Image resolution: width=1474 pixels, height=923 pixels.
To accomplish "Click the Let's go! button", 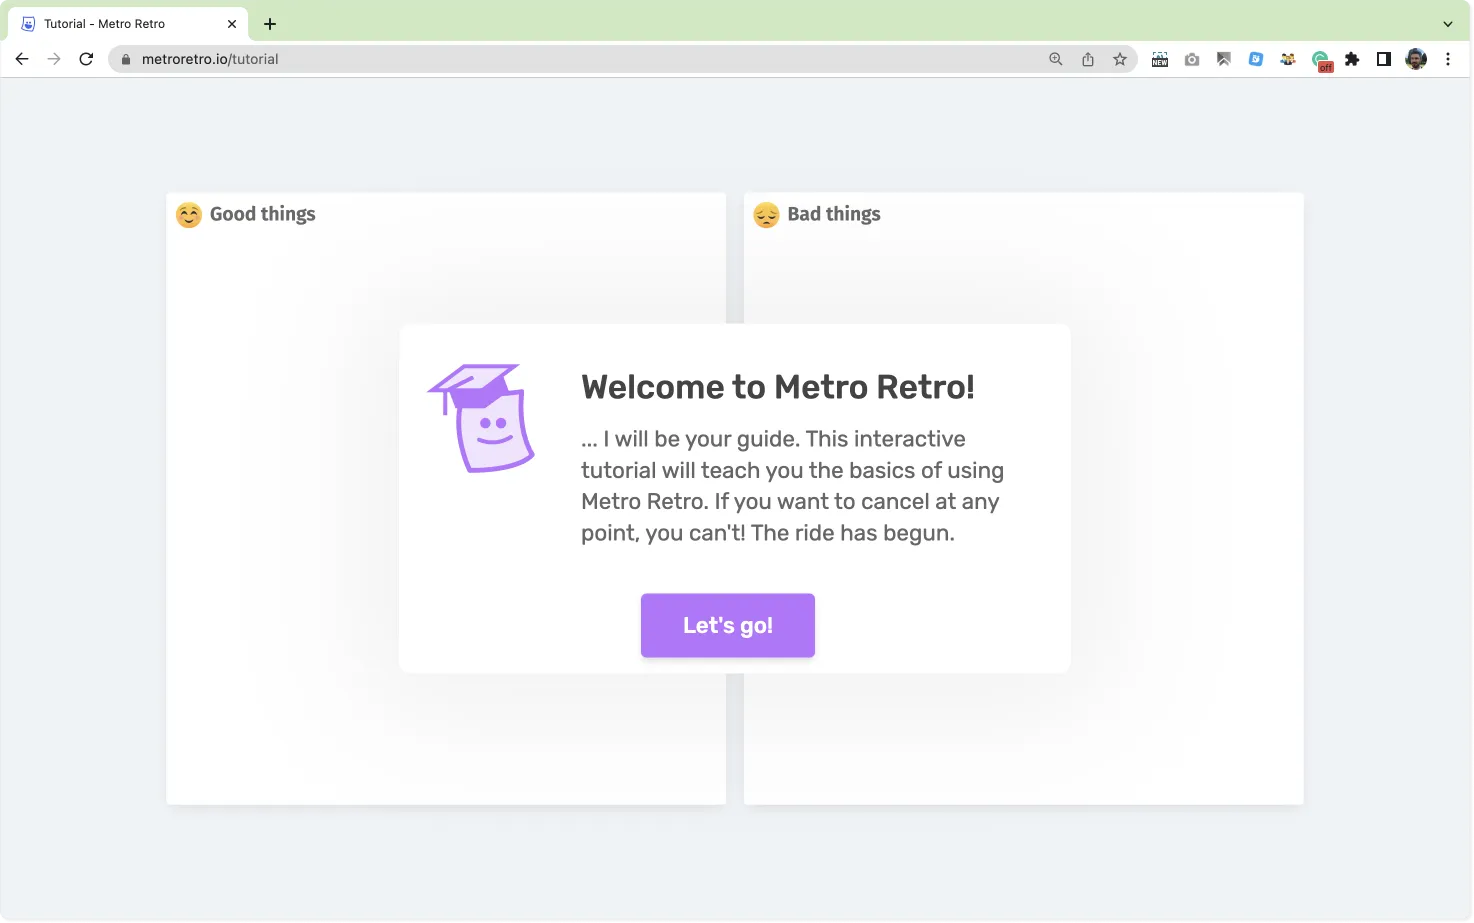I will pos(727,625).
